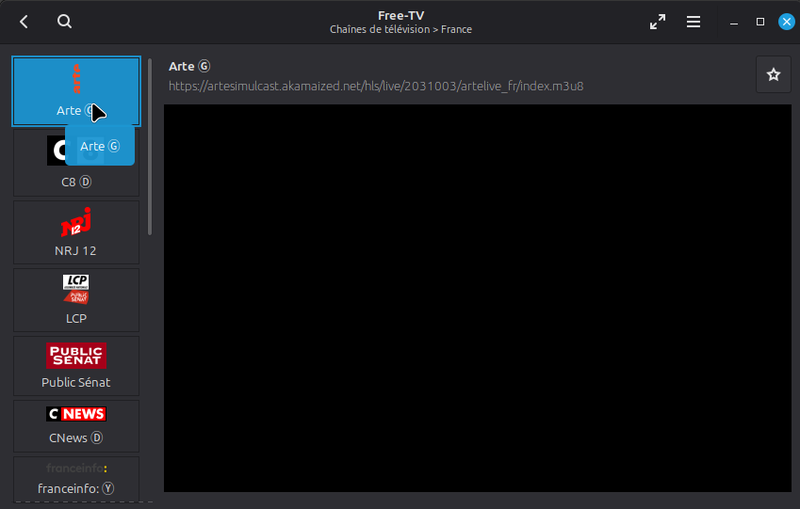Click the NRJ 12 channel label
This screenshot has height=509, width=800.
coord(76,250)
